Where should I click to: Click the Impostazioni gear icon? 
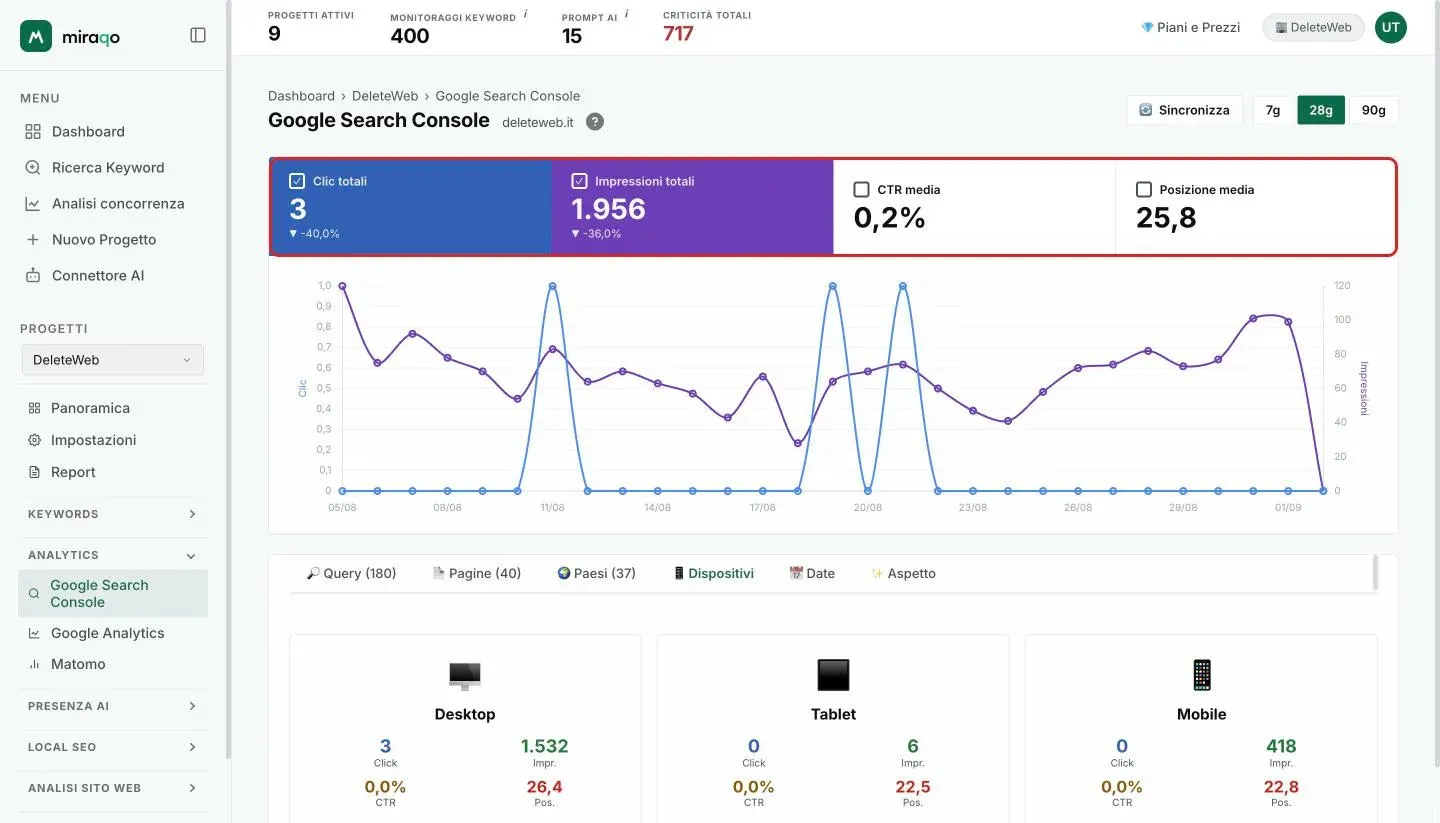point(34,440)
